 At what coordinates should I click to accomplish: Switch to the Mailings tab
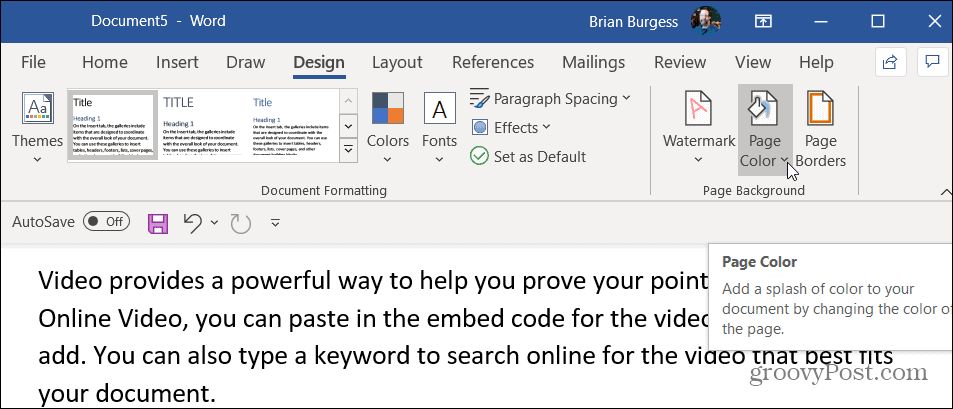pos(593,62)
